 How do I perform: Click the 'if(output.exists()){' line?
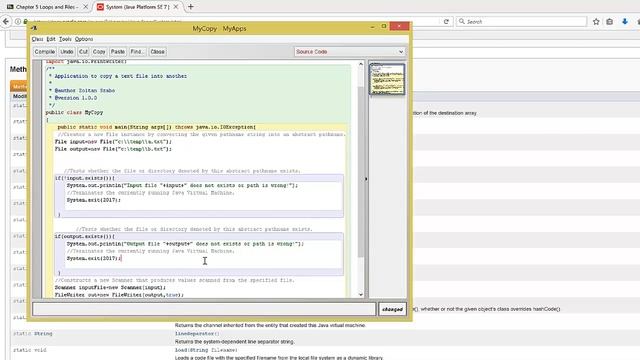(85, 236)
